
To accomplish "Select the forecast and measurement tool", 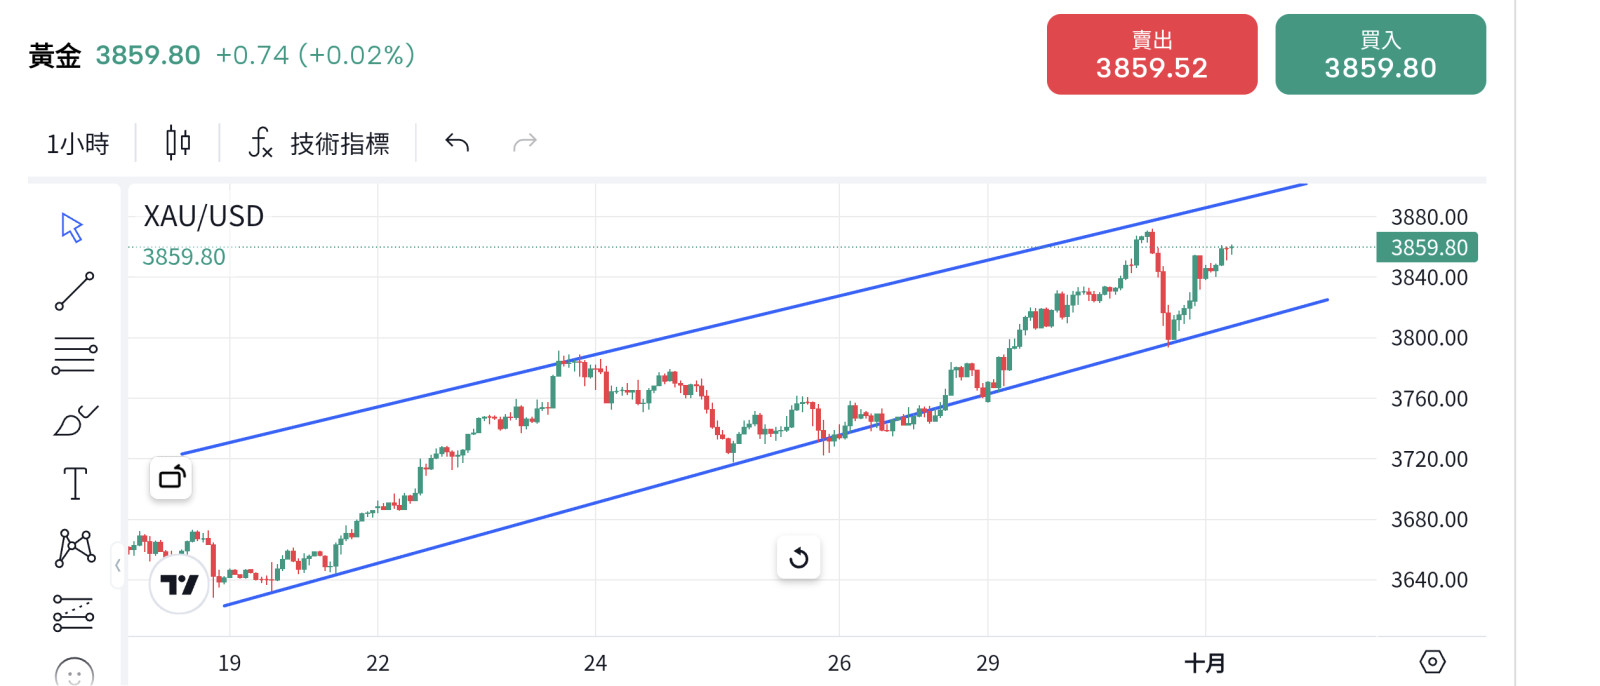I will click(x=74, y=612).
